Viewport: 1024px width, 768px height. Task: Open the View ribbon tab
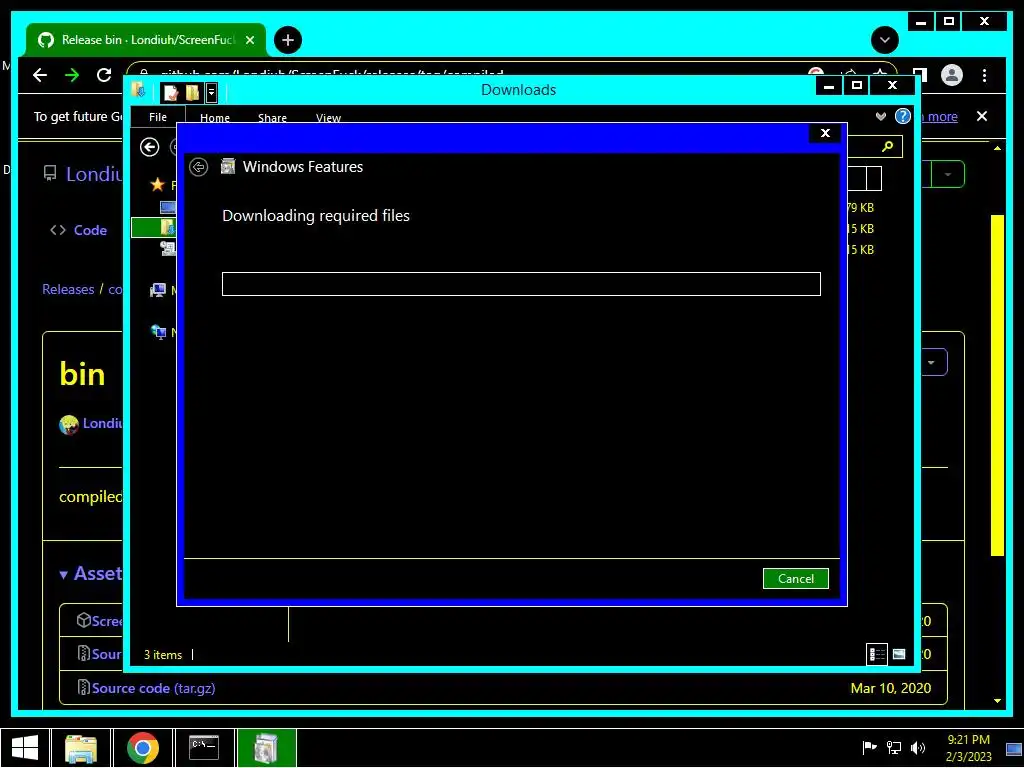click(328, 118)
